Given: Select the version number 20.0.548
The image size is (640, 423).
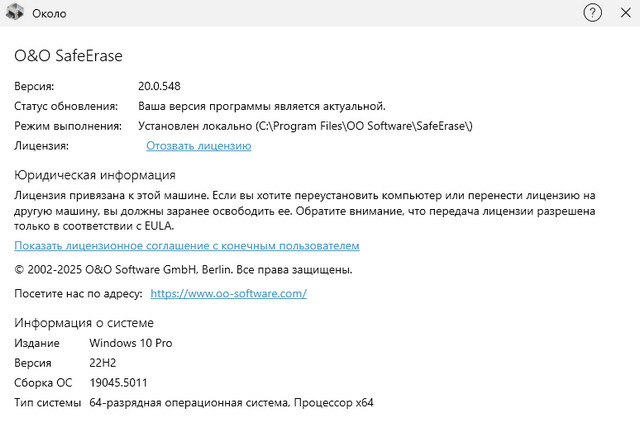Looking at the screenshot, I should (x=159, y=86).
